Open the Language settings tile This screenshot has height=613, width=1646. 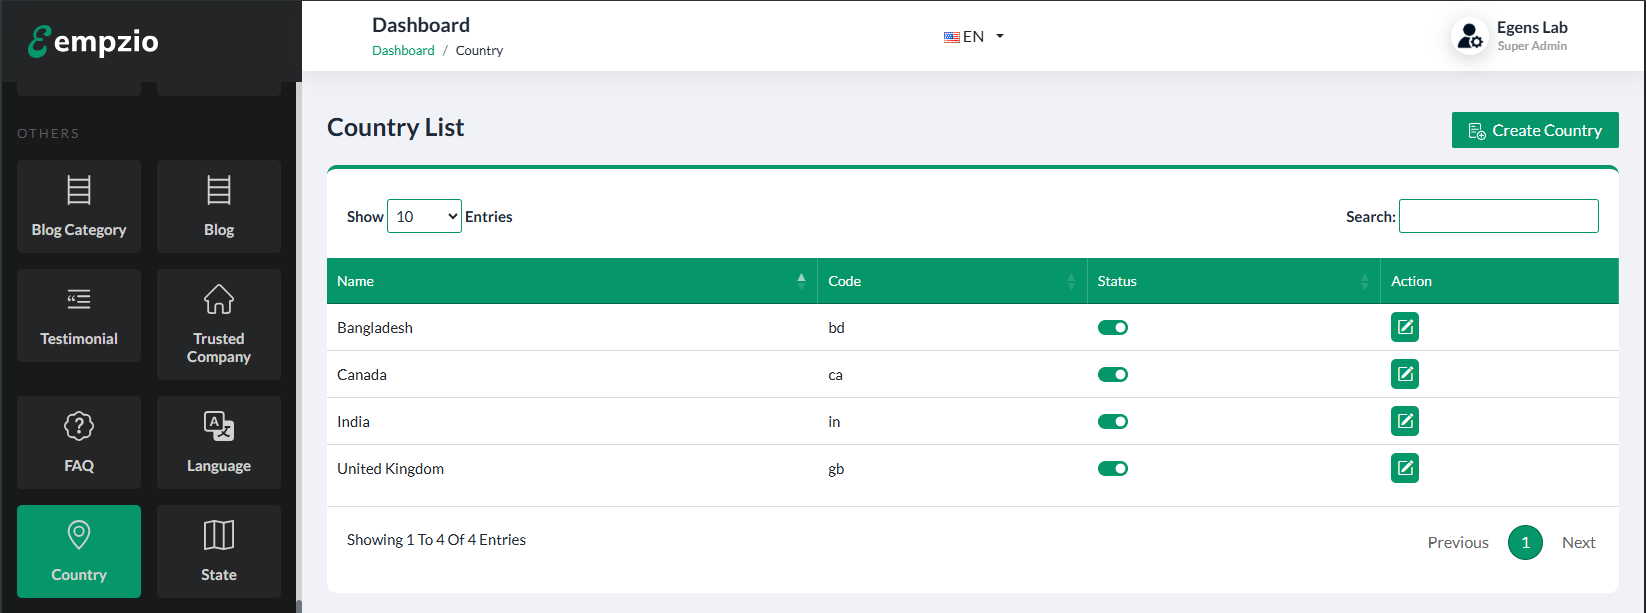(219, 442)
